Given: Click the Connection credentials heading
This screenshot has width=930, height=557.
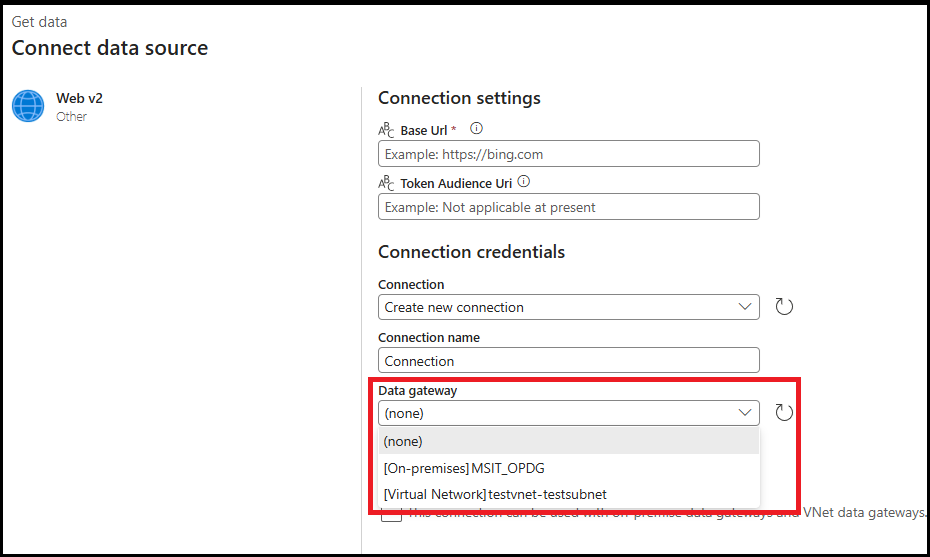Looking at the screenshot, I should point(472,252).
